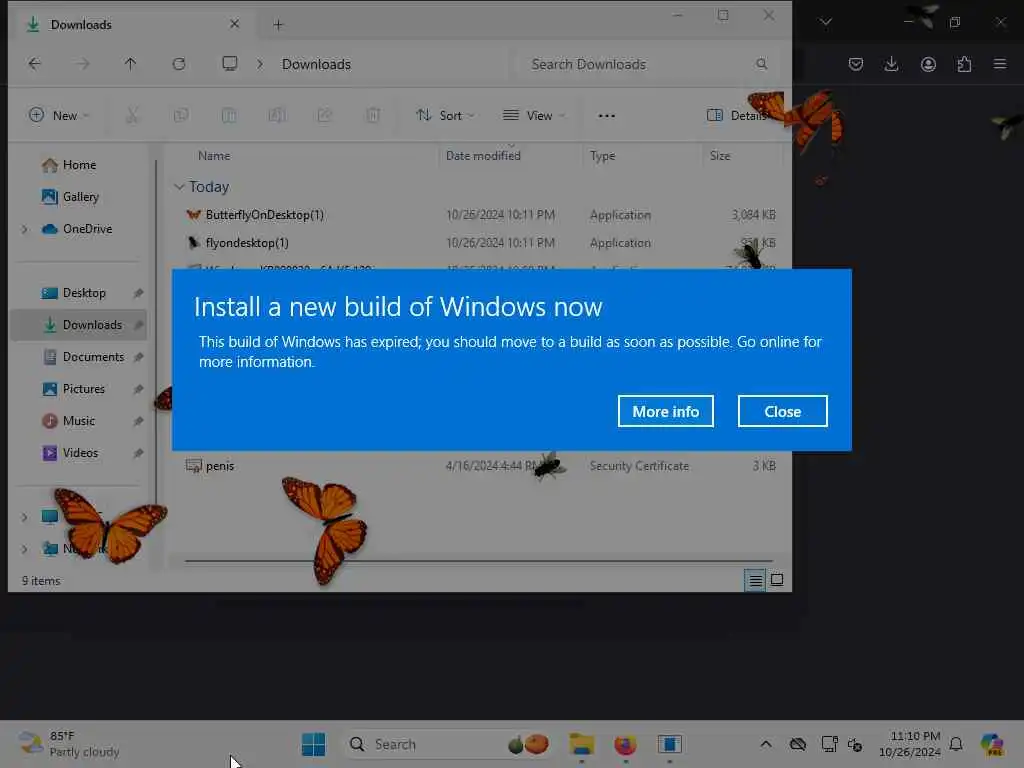The height and width of the screenshot is (768, 1024).
Task: Select the flyondesktop(1) file
Action: pyautogui.click(x=247, y=243)
